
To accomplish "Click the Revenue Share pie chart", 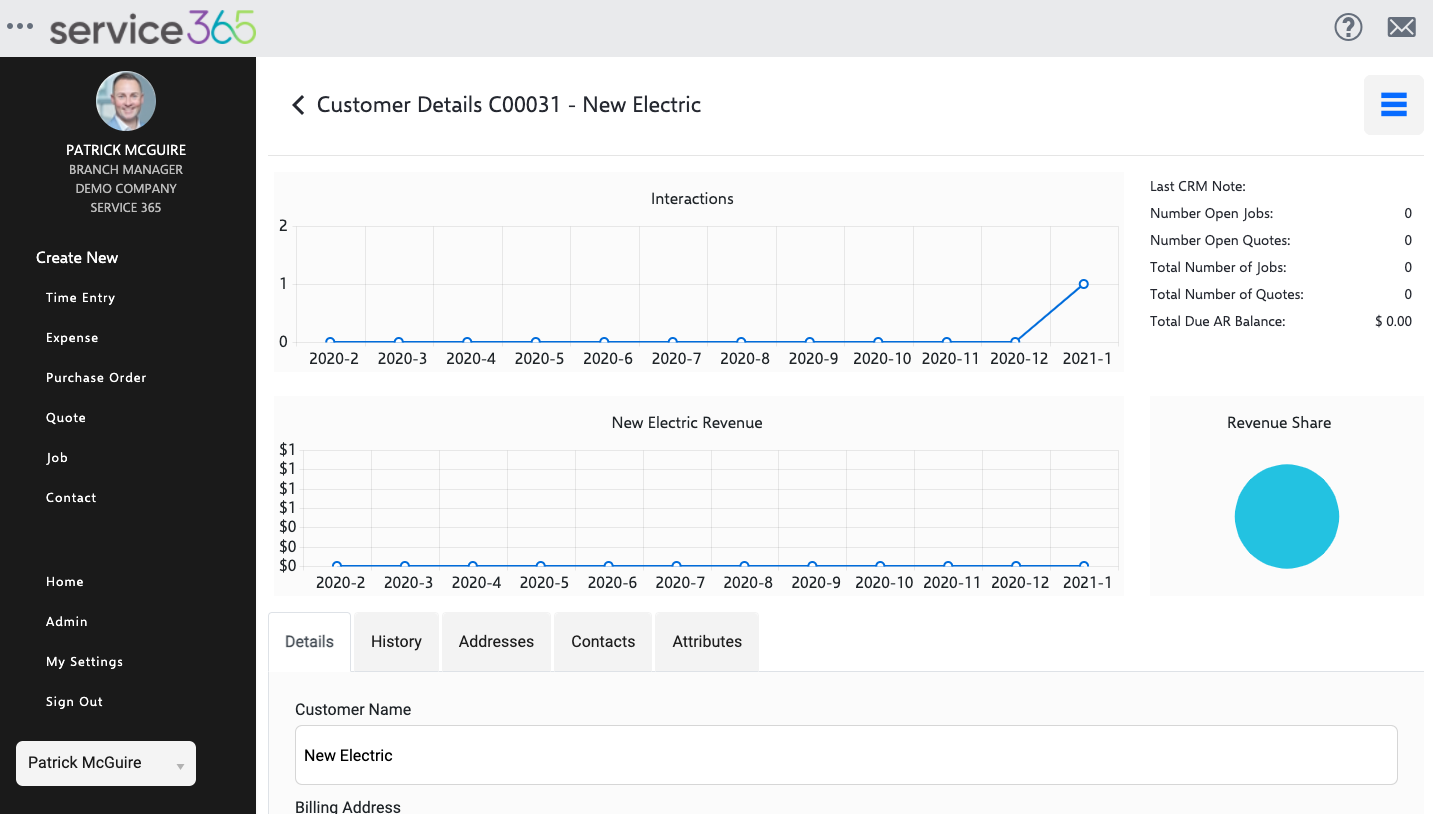I will (x=1286, y=516).
